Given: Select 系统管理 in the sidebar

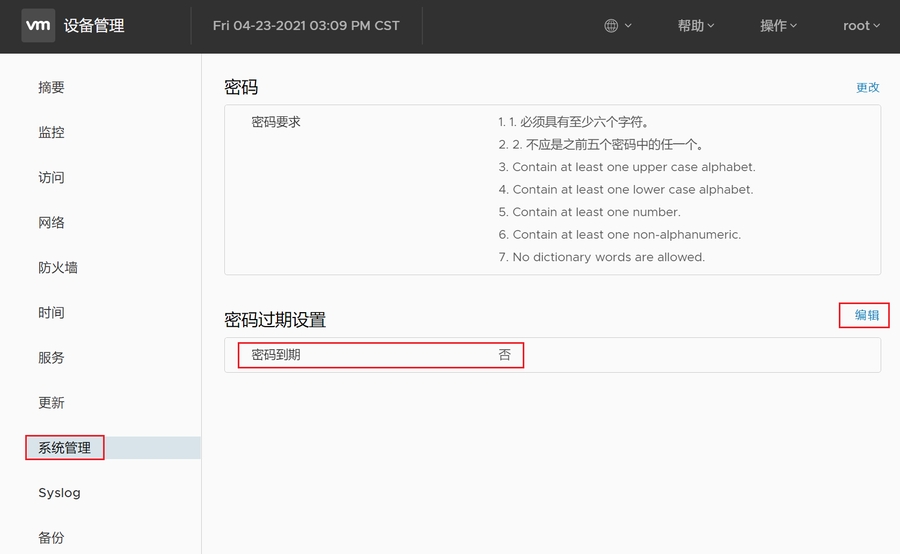Looking at the screenshot, I should (x=65, y=448).
